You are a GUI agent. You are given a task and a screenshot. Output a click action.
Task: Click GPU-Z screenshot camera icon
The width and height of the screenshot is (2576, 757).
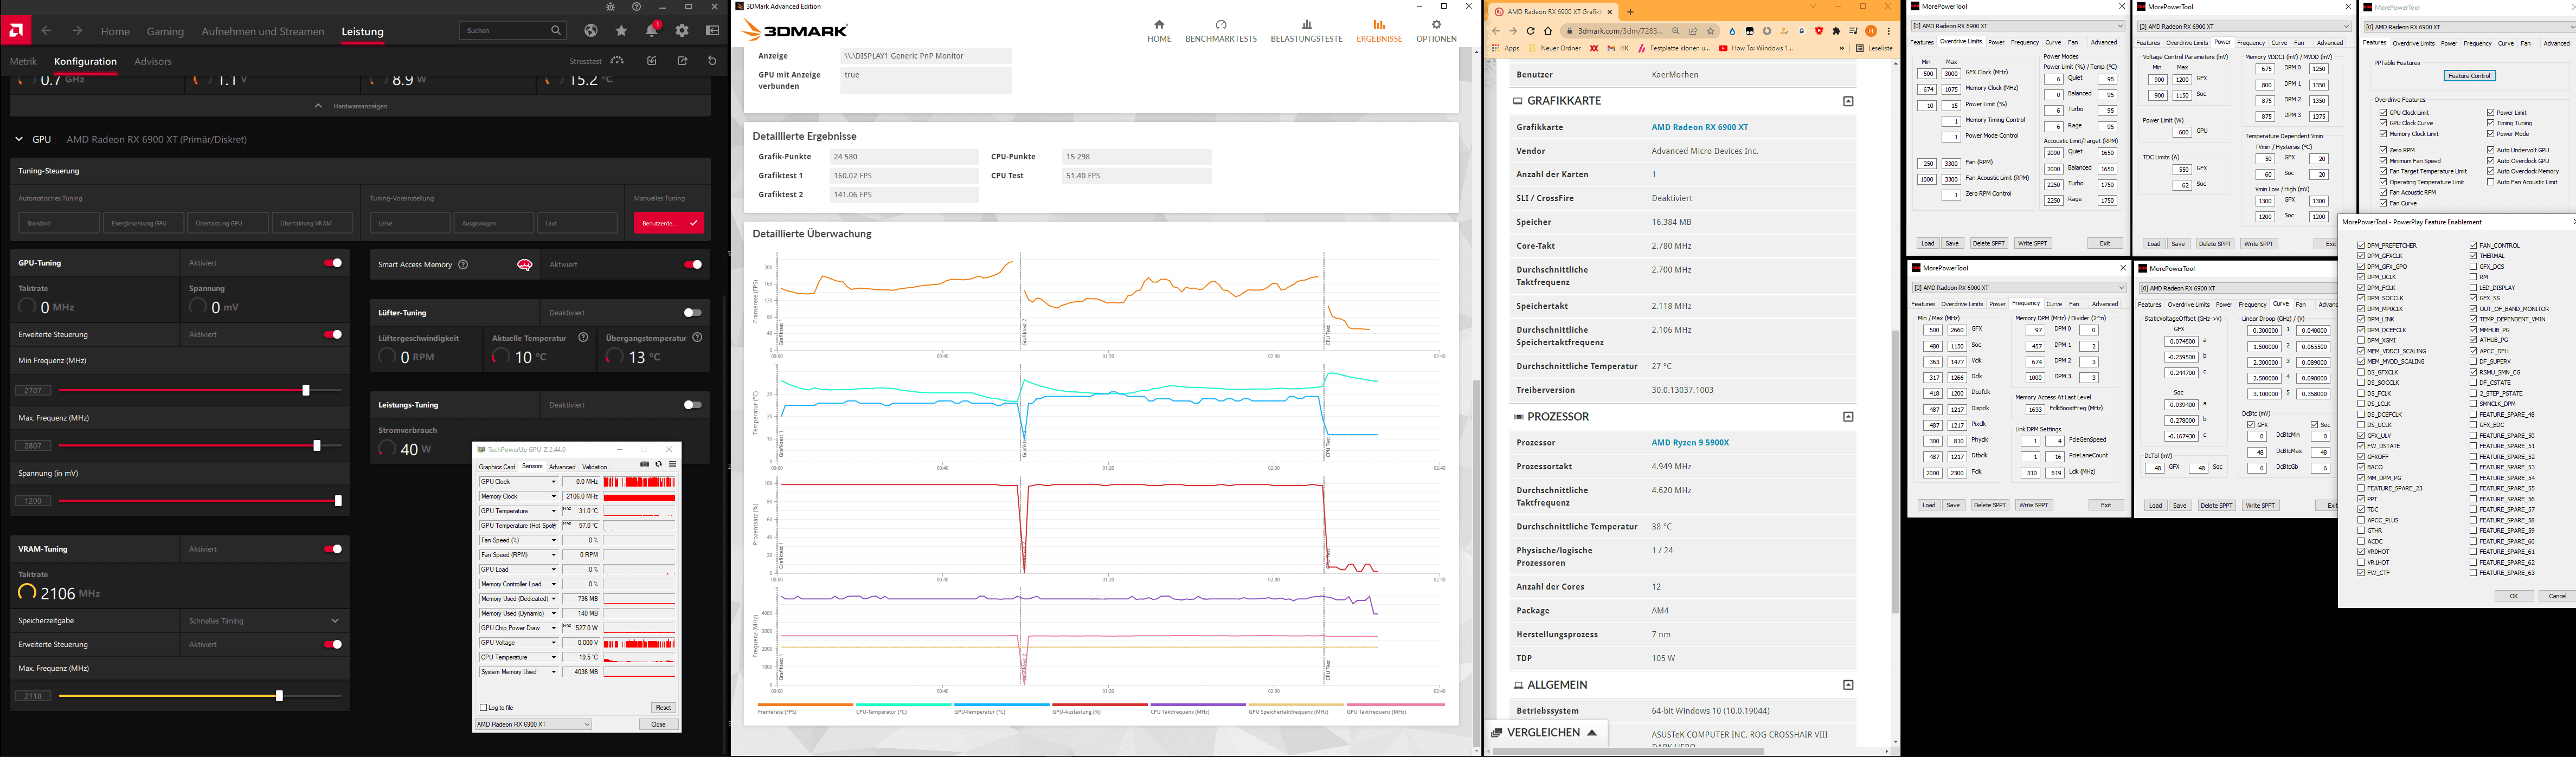(644, 465)
